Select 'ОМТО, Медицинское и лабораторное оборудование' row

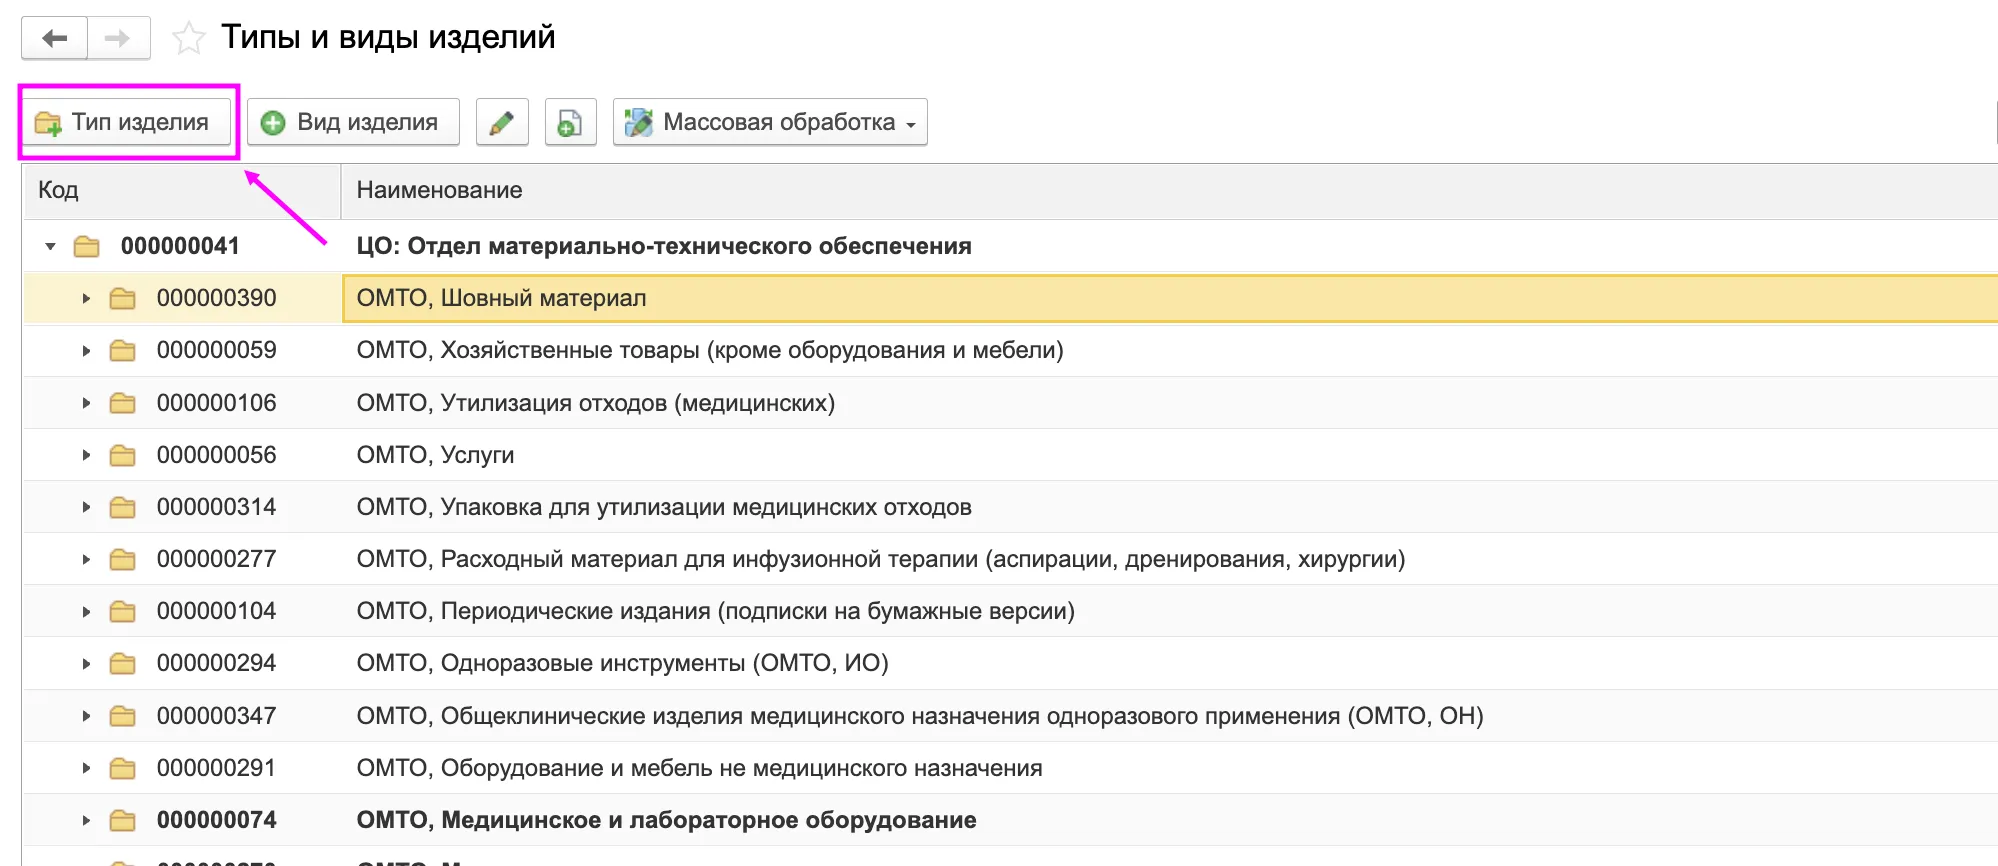[x=1010, y=820]
